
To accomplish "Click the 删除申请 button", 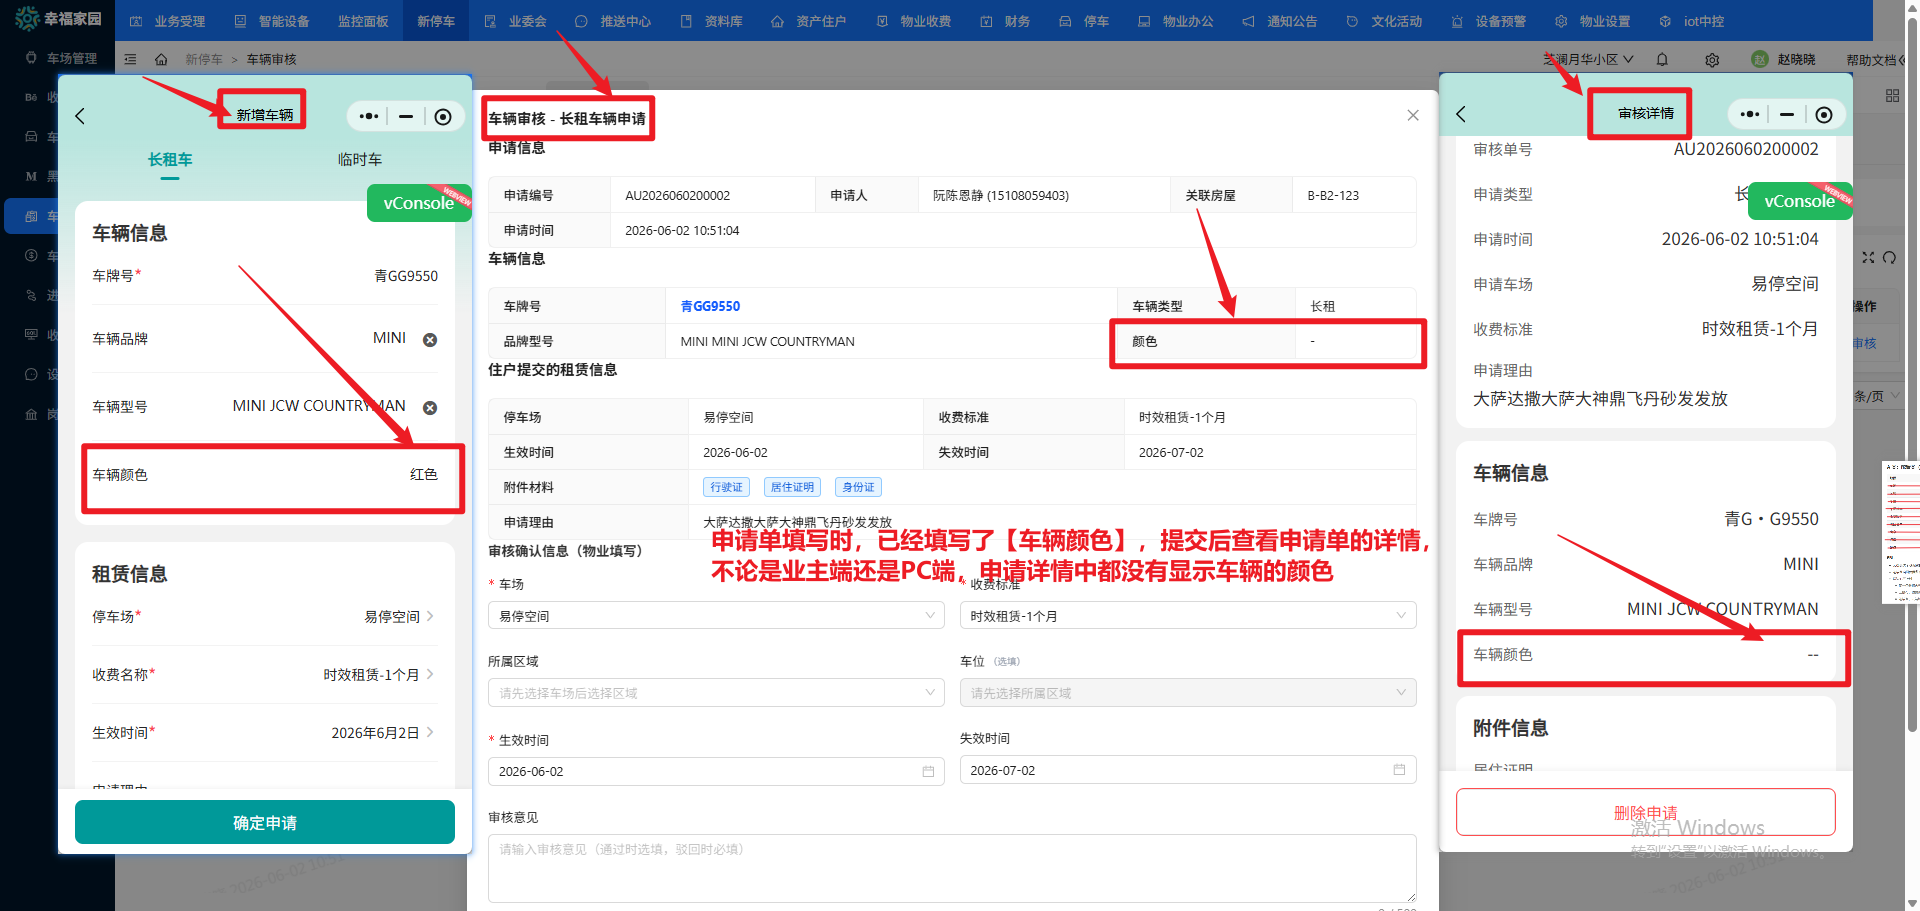I will click(1646, 812).
